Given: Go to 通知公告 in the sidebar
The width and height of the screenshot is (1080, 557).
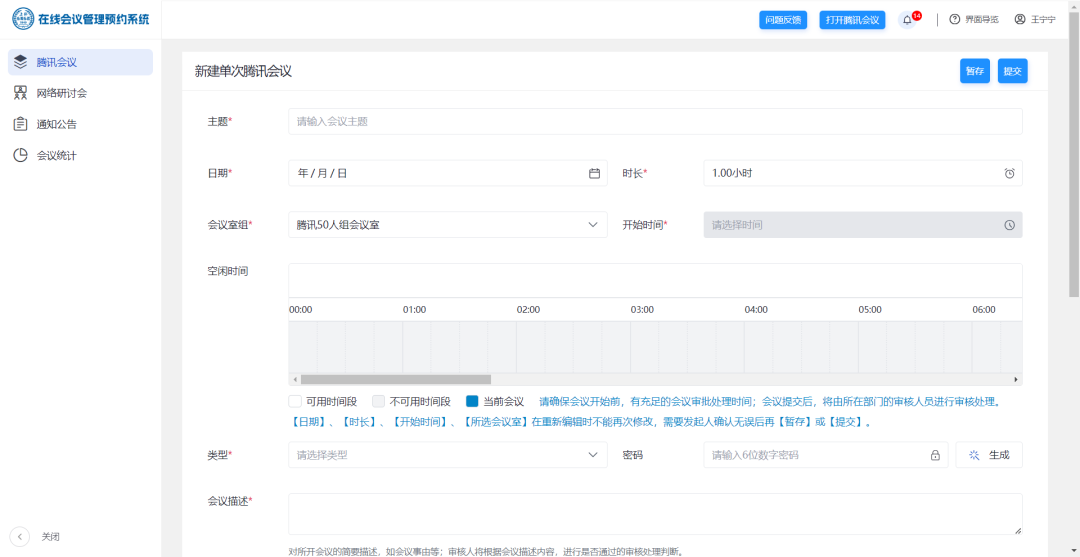Looking at the screenshot, I should [x=80, y=125].
